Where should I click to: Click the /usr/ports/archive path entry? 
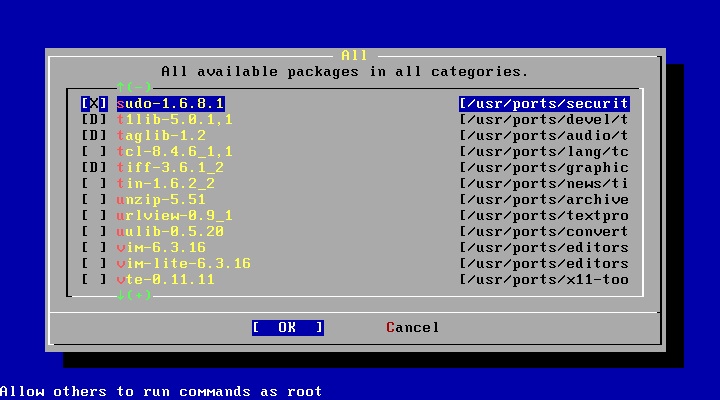(544, 200)
